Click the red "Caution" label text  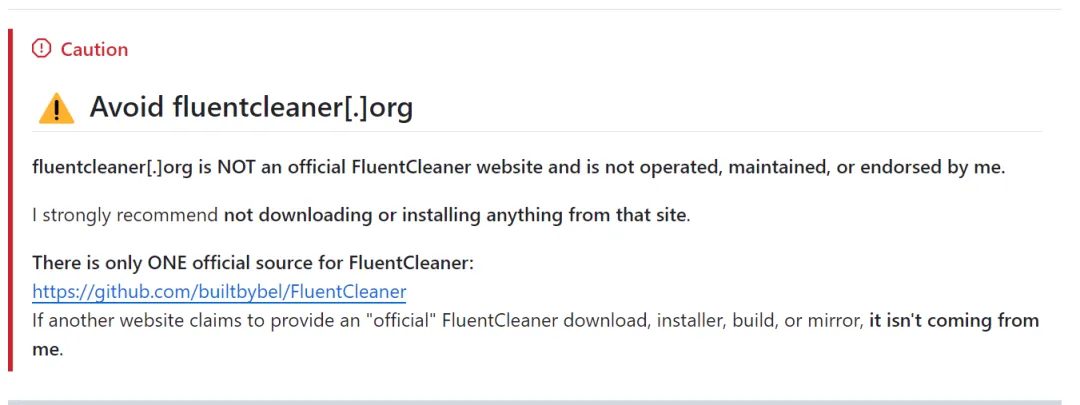pyautogui.click(x=94, y=50)
